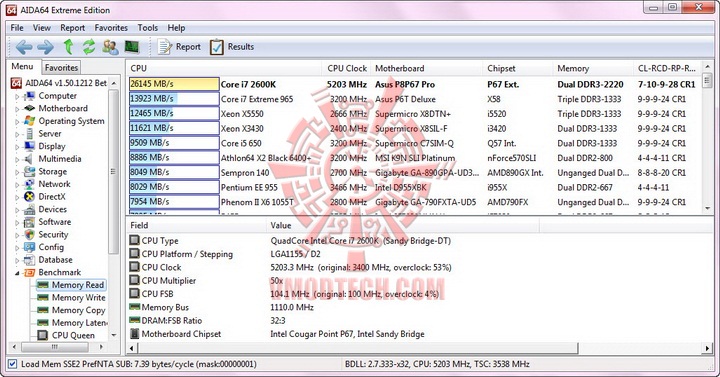
Task: Select the Database tree icon
Action: 29,260
